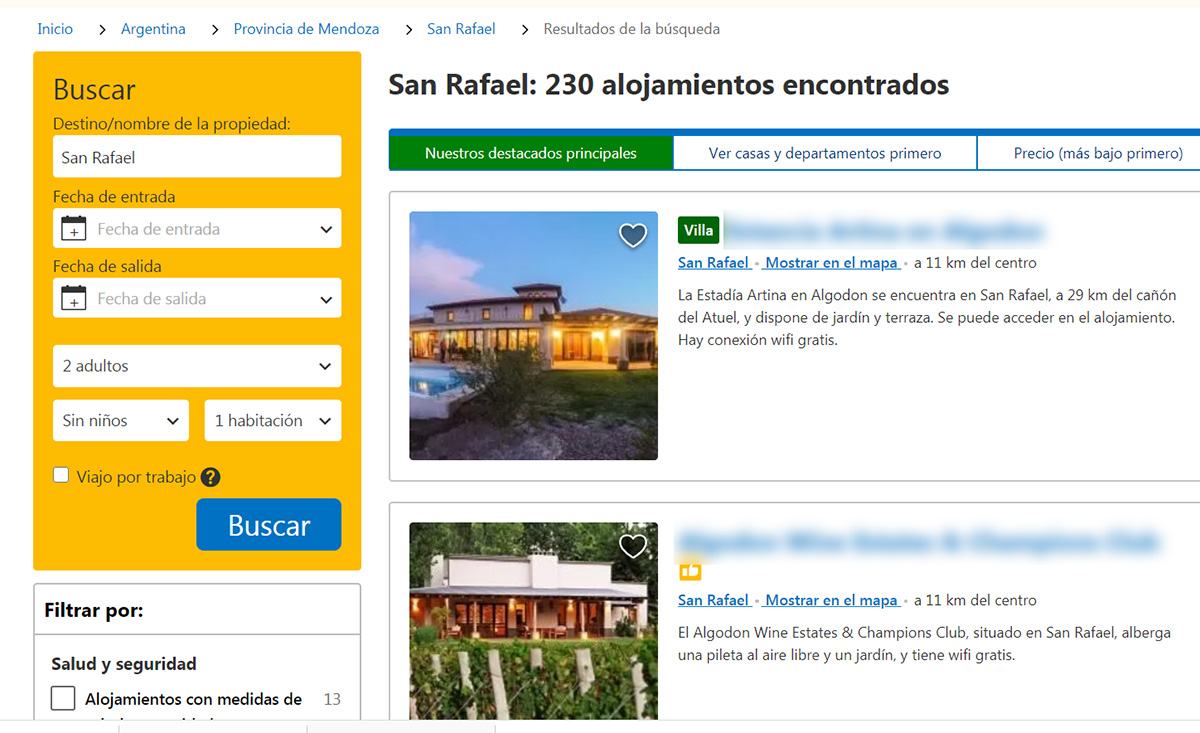The height and width of the screenshot is (733, 1200).
Task: Open the 2 adultos dropdown
Action: click(x=196, y=366)
